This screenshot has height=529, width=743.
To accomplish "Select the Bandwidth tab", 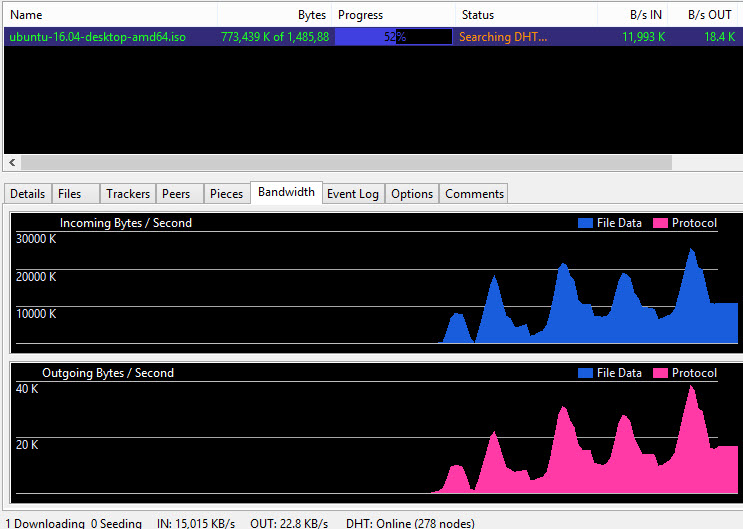I will tap(286, 192).
